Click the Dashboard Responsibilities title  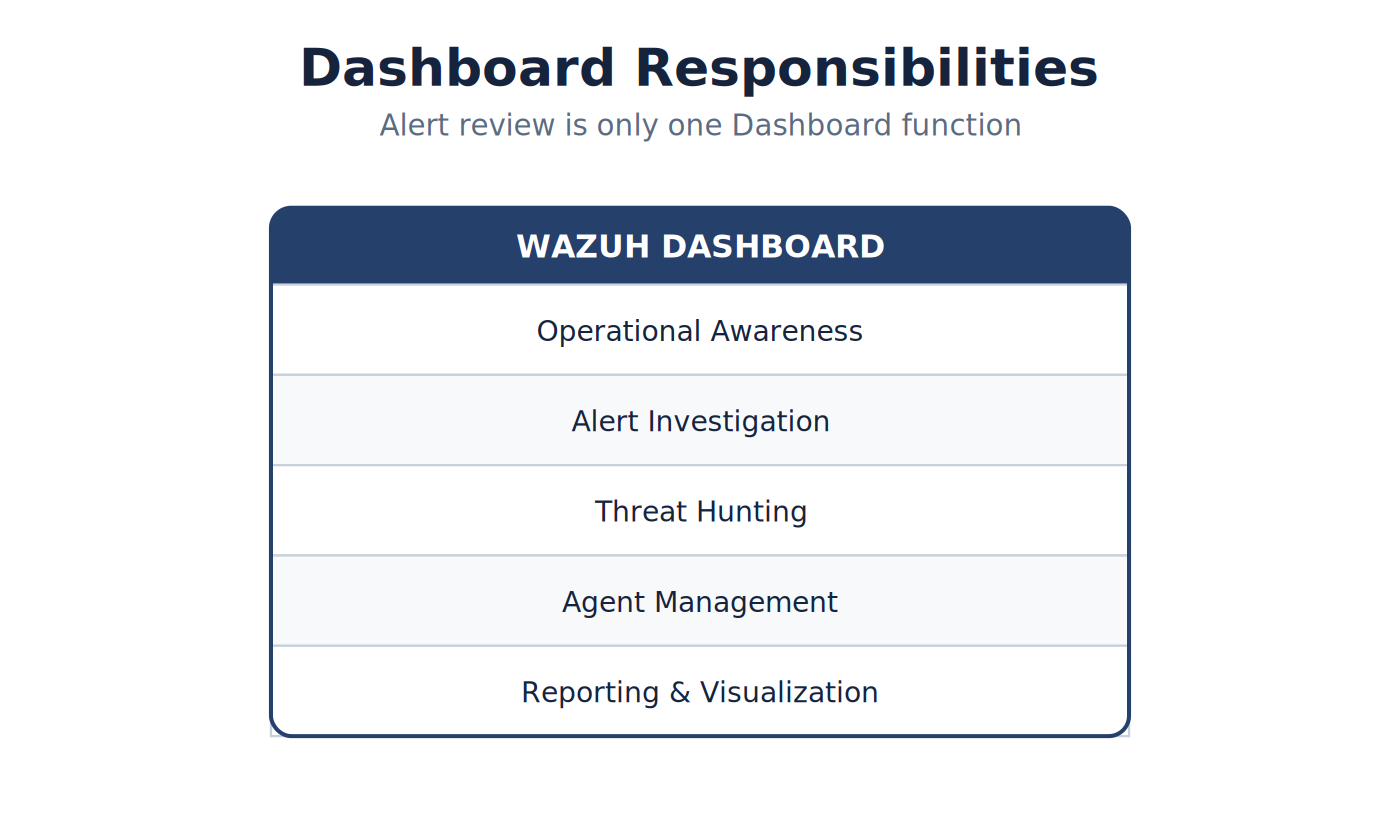(x=699, y=69)
